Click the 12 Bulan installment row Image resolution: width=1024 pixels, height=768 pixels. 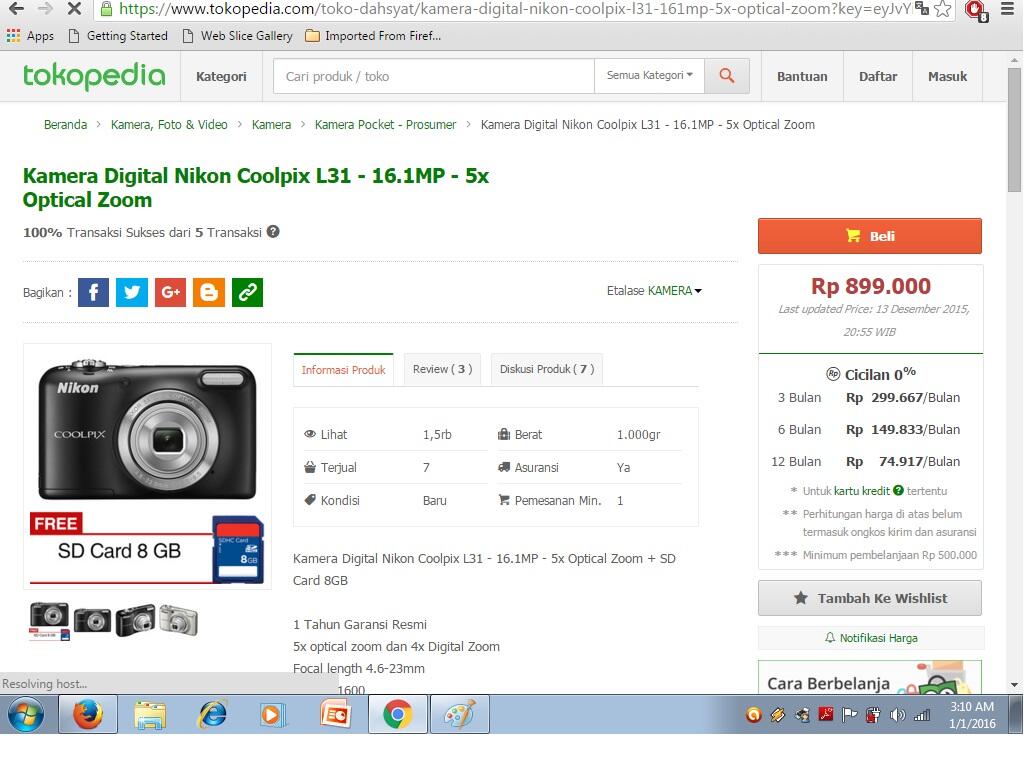[x=865, y=462]
